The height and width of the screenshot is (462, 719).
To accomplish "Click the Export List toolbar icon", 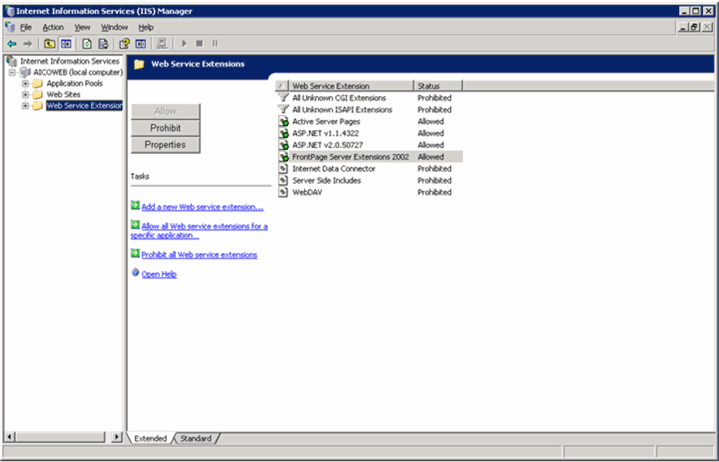I will 104,44.
